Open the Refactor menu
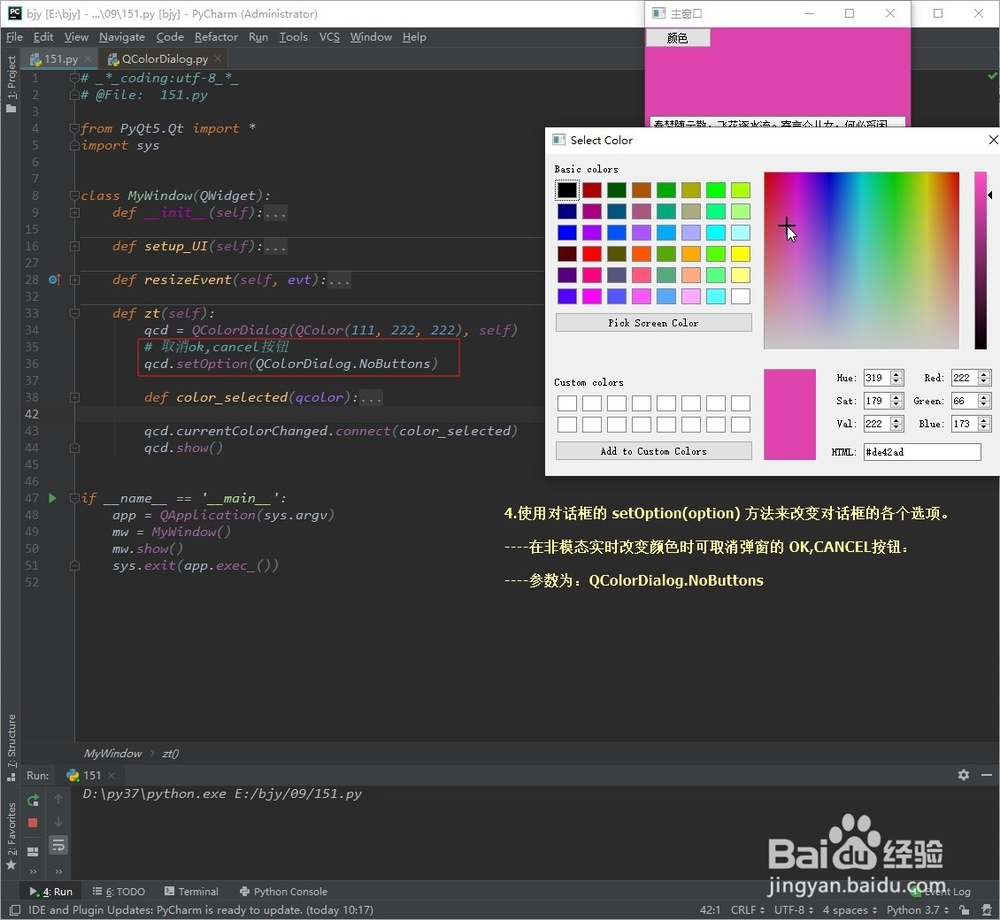The height and width of the screenshot is (920, 1000). (x=216, y=37)
